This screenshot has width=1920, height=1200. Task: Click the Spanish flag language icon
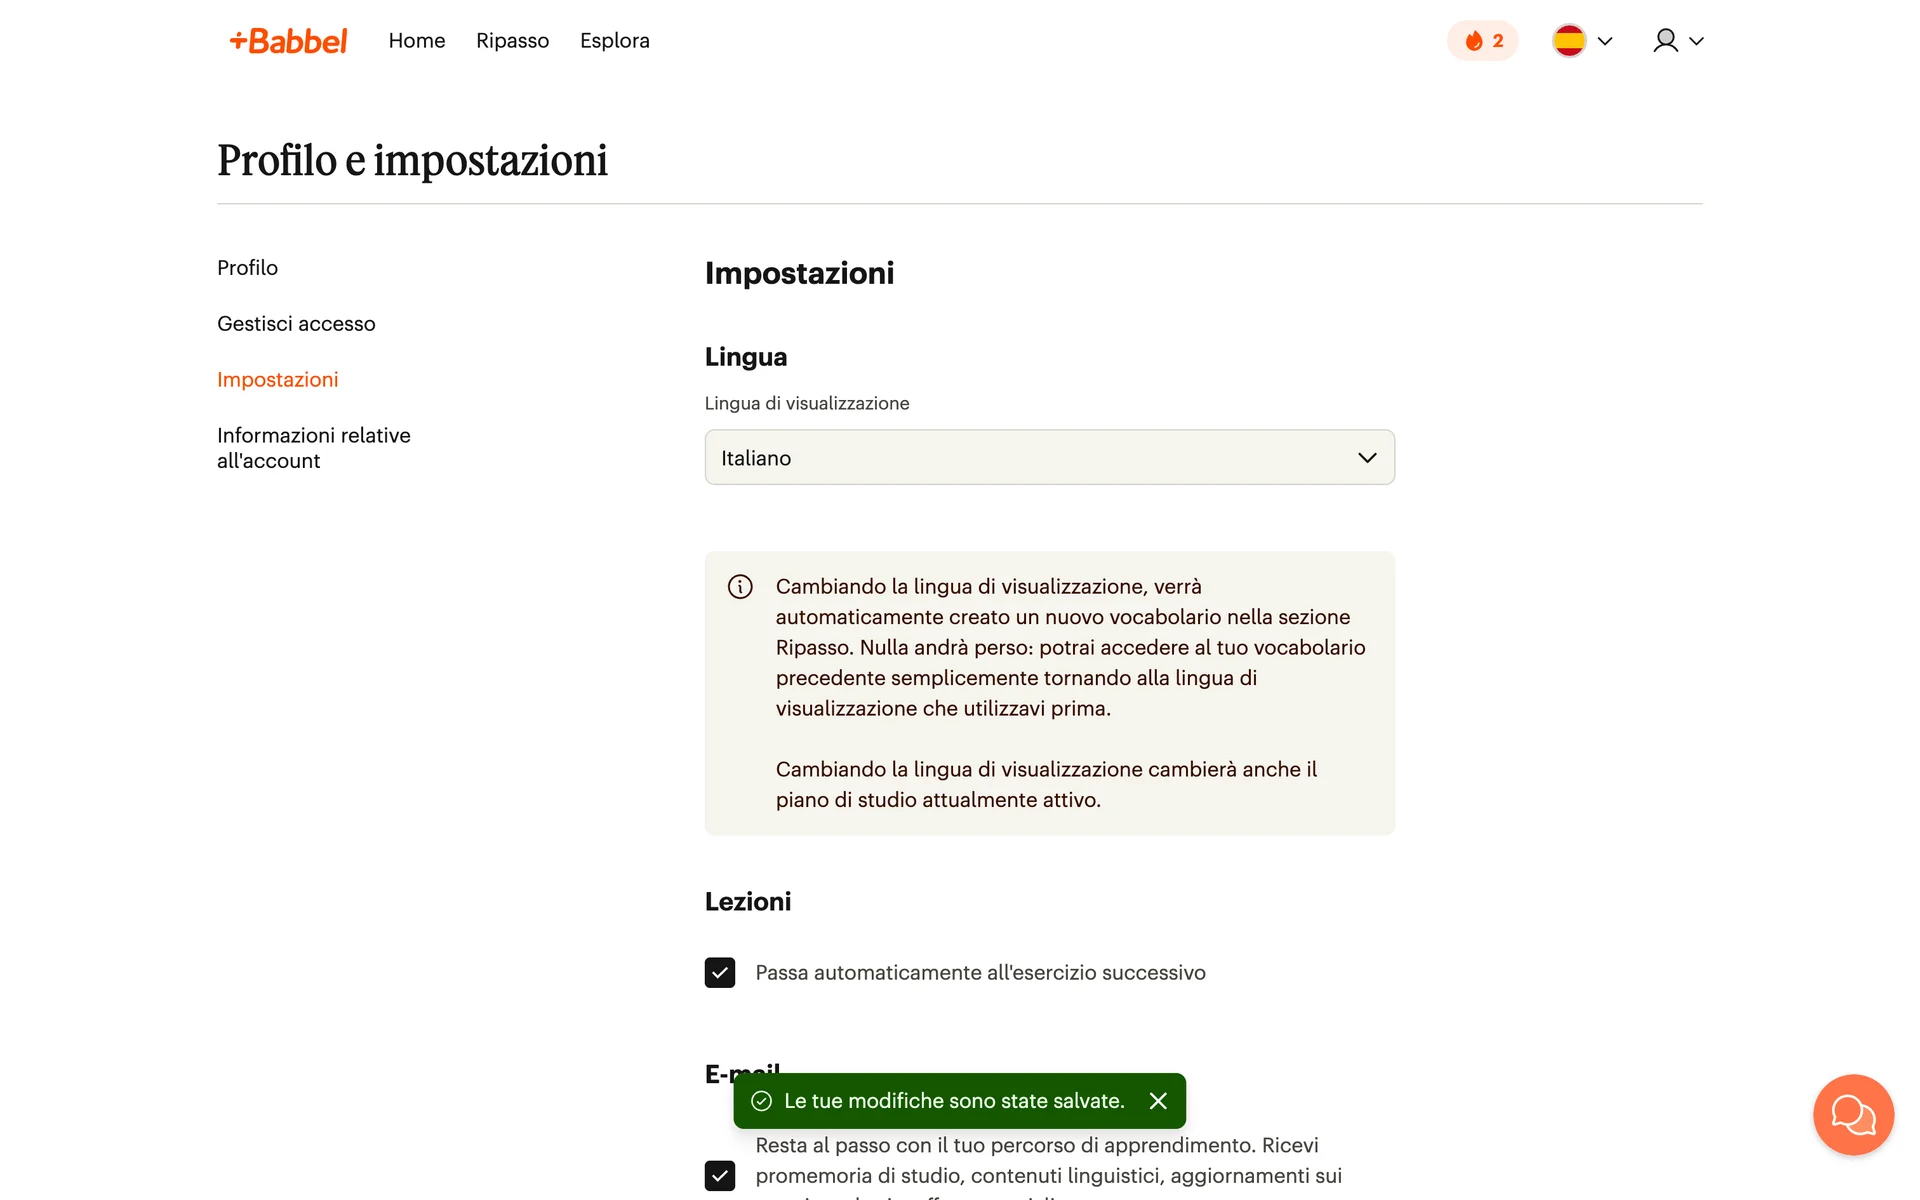click(x=1569, y=41)
